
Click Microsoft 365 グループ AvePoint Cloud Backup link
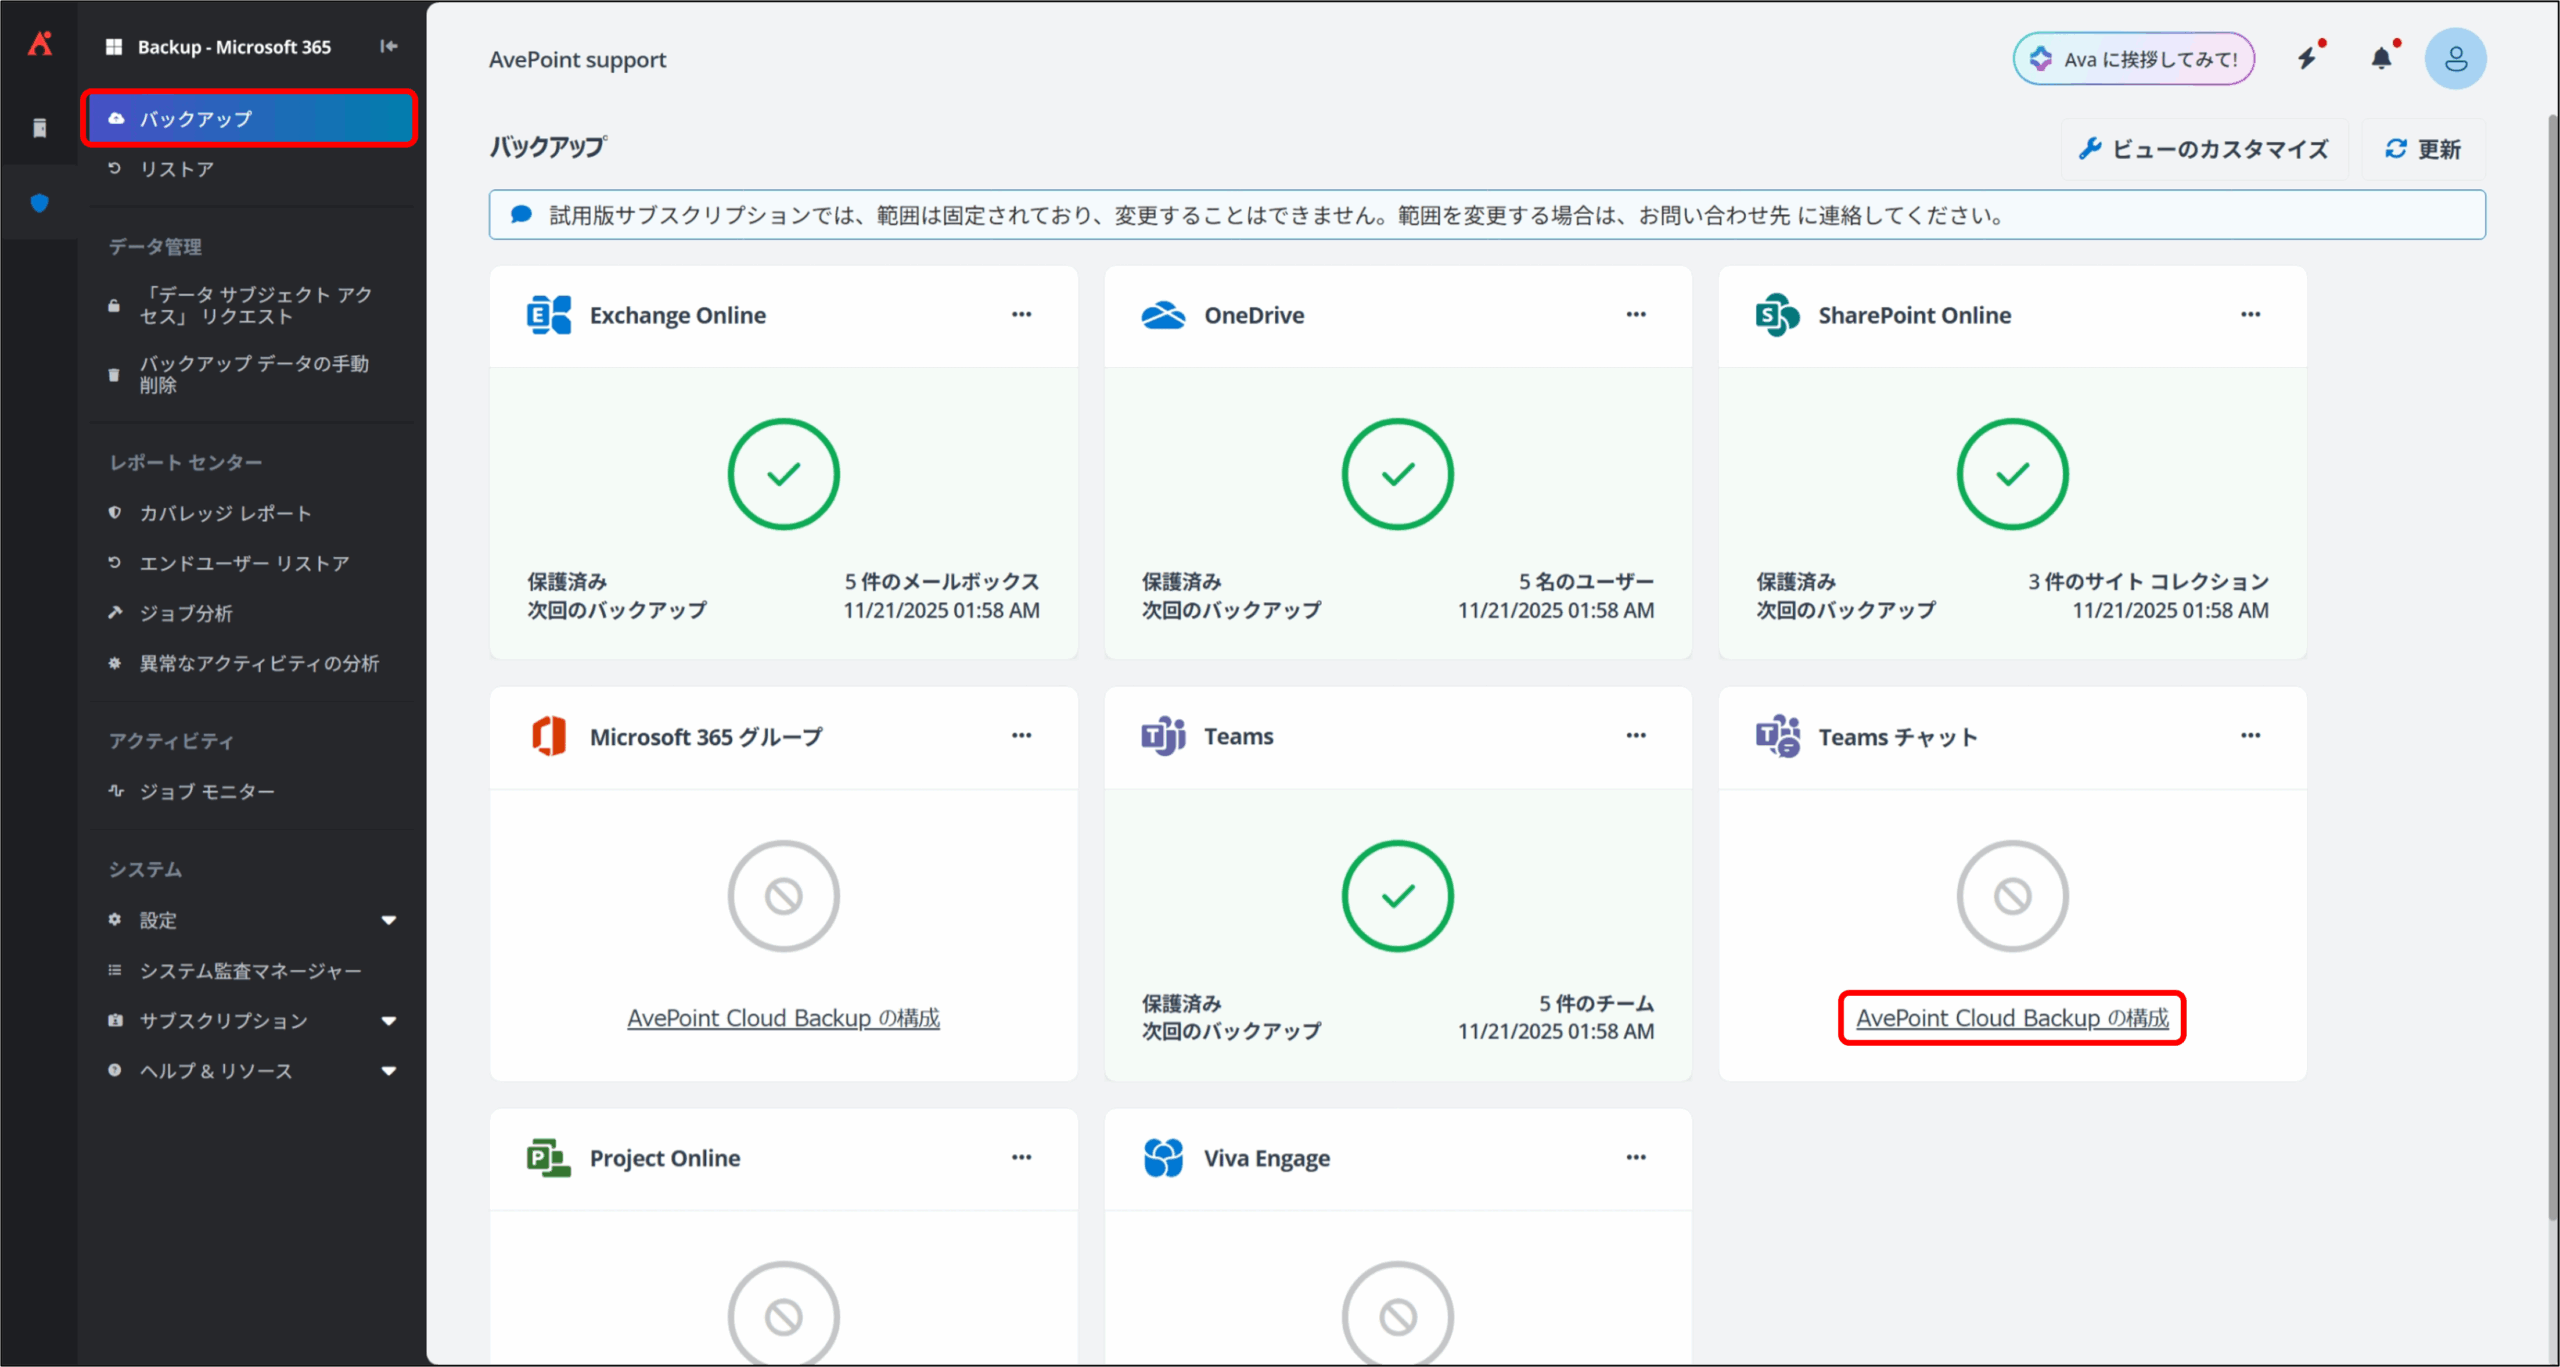[783, 1018]
